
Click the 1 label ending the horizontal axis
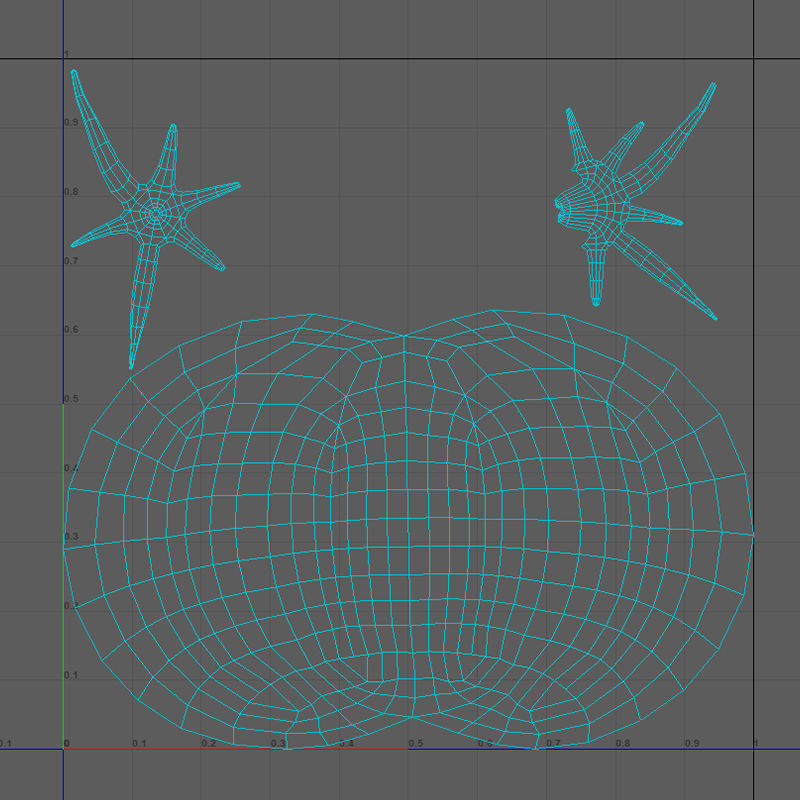757,743
